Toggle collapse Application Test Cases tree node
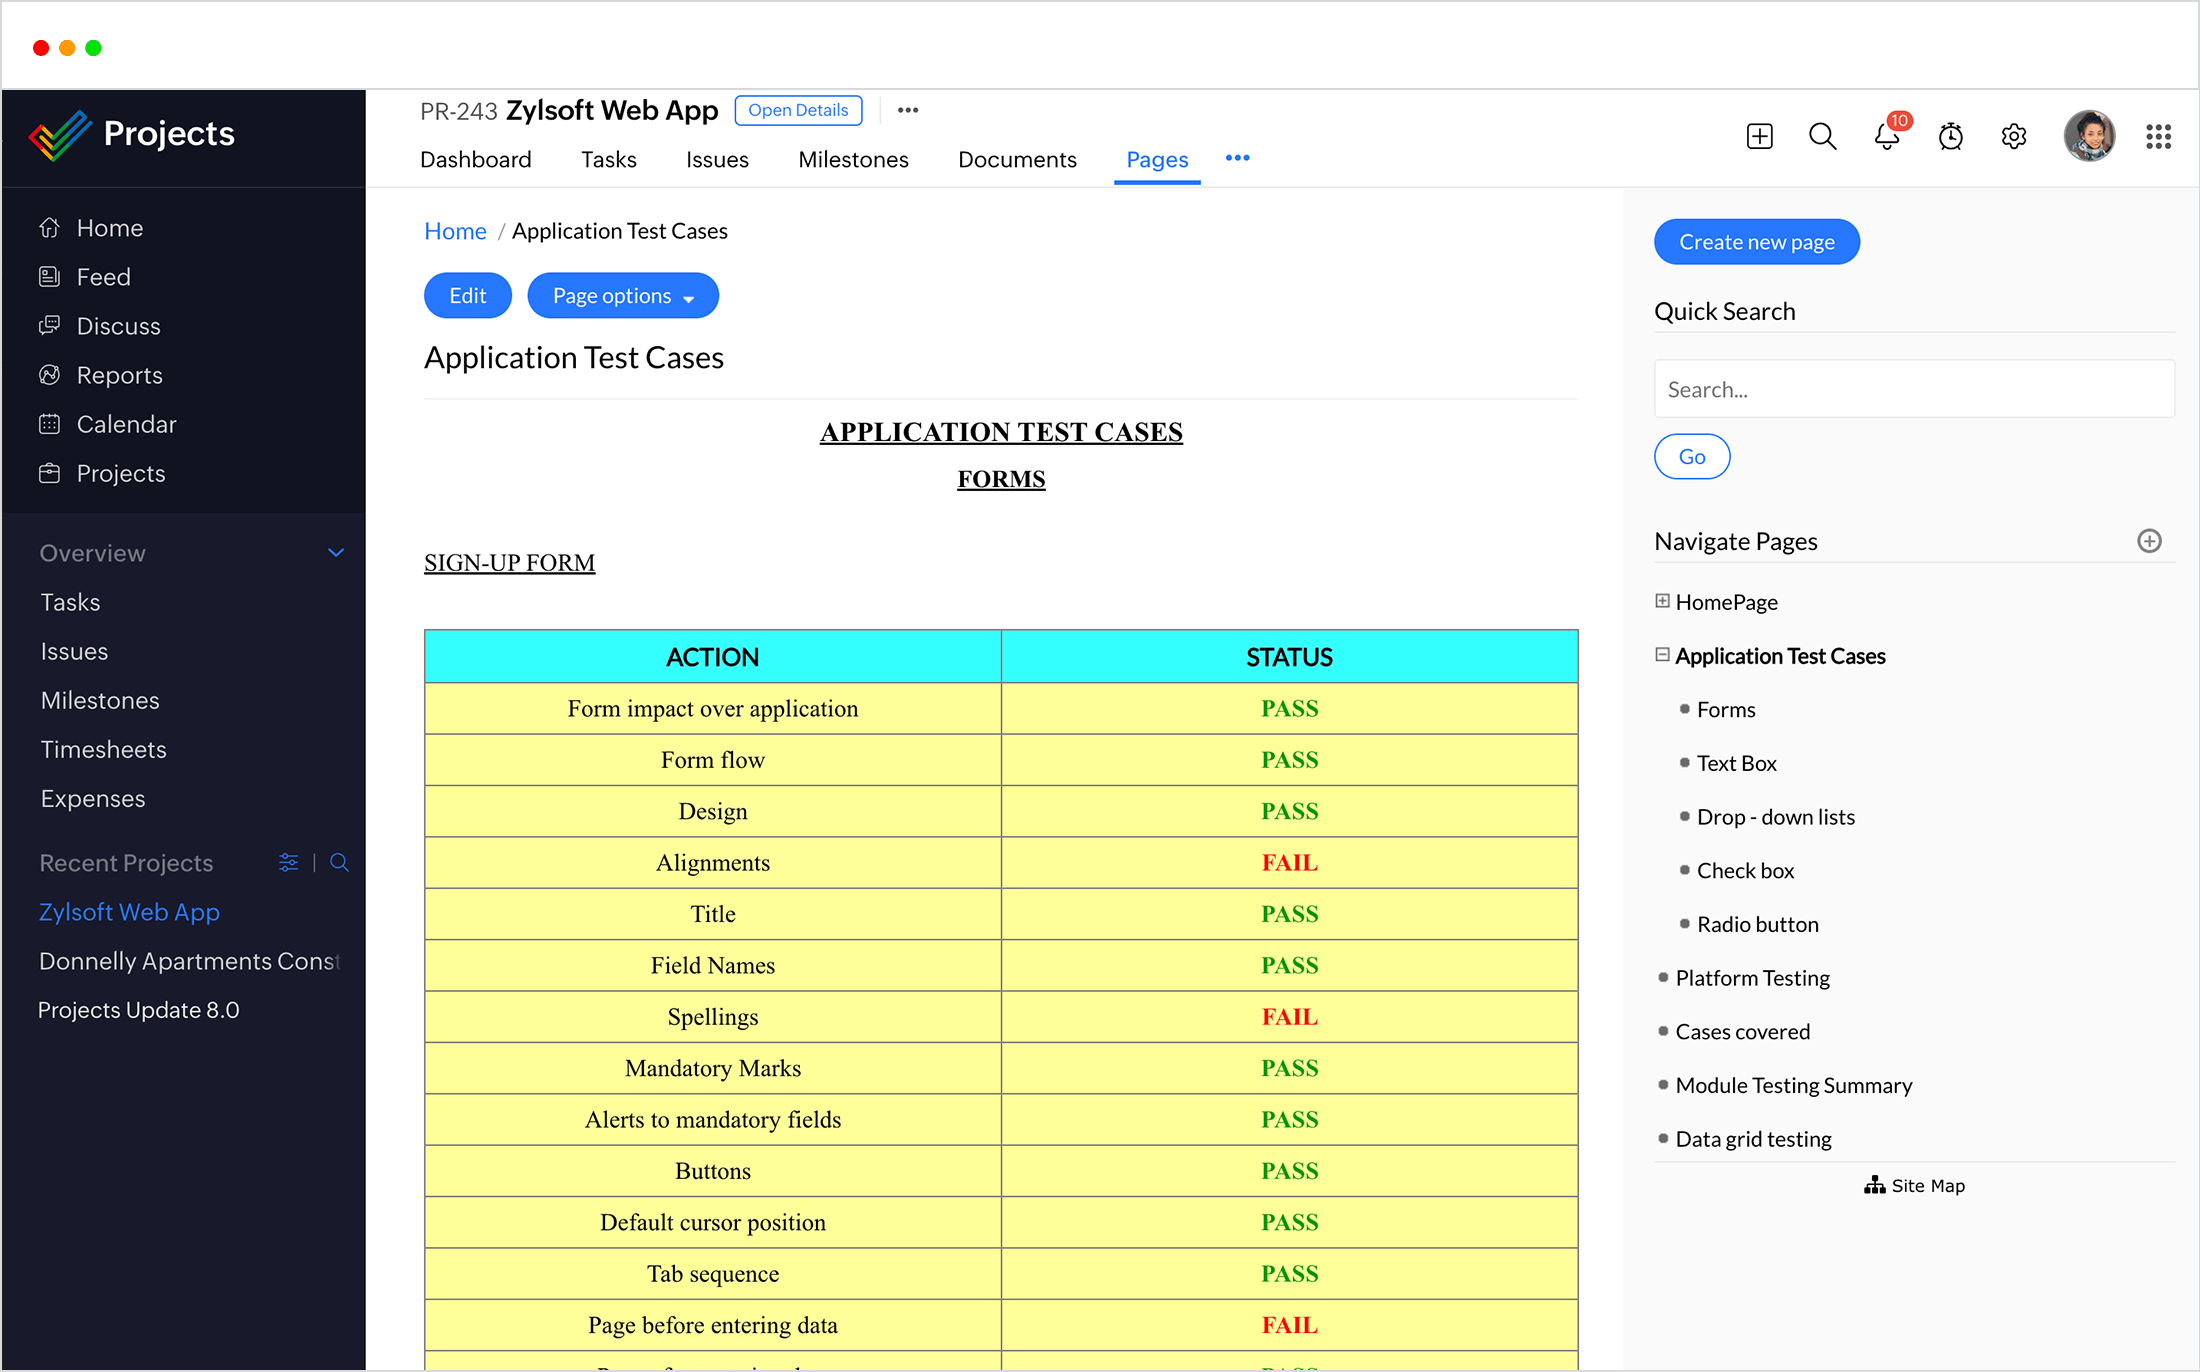 coord(1661,654)
